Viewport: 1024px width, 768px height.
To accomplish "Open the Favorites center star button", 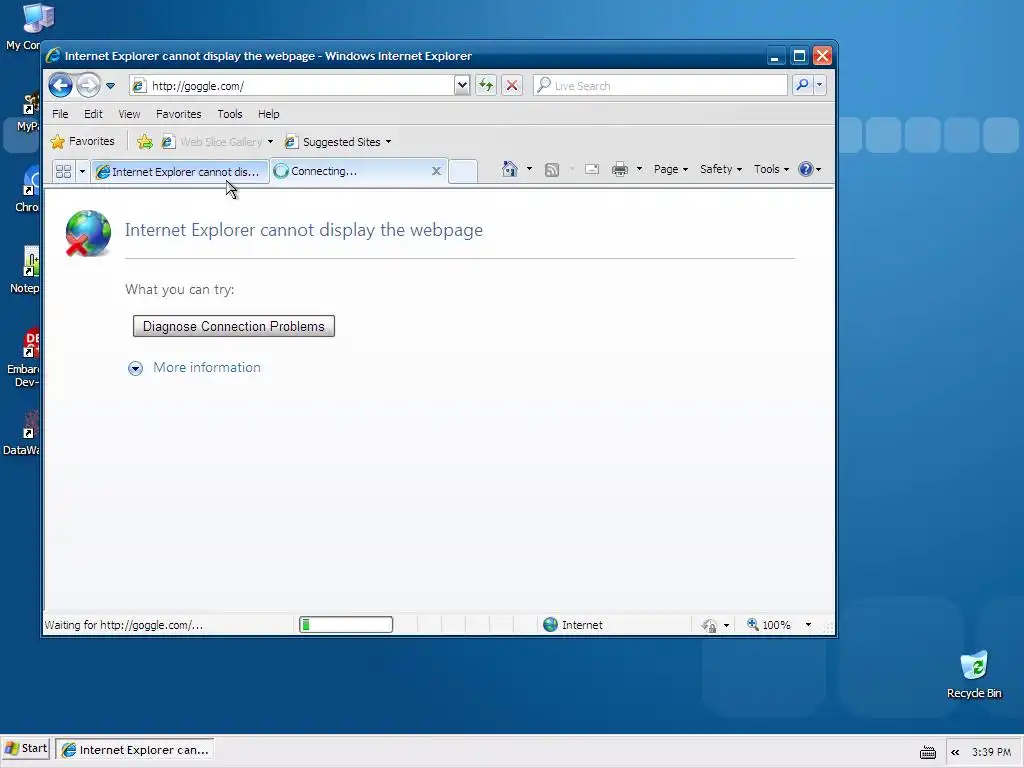I will click(82, 141).
